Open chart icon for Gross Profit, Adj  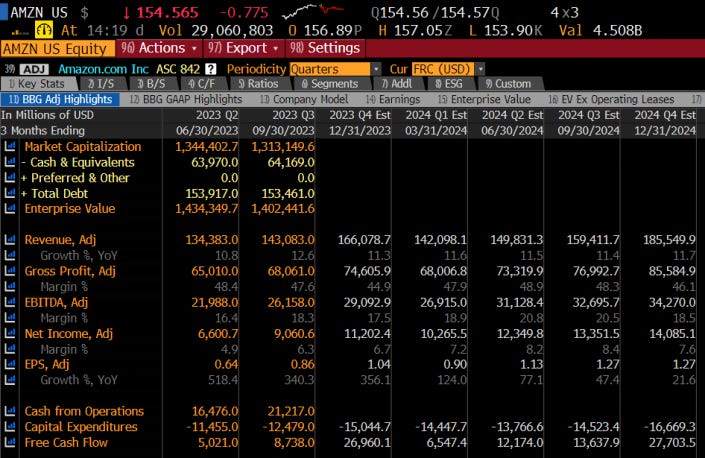9,271
